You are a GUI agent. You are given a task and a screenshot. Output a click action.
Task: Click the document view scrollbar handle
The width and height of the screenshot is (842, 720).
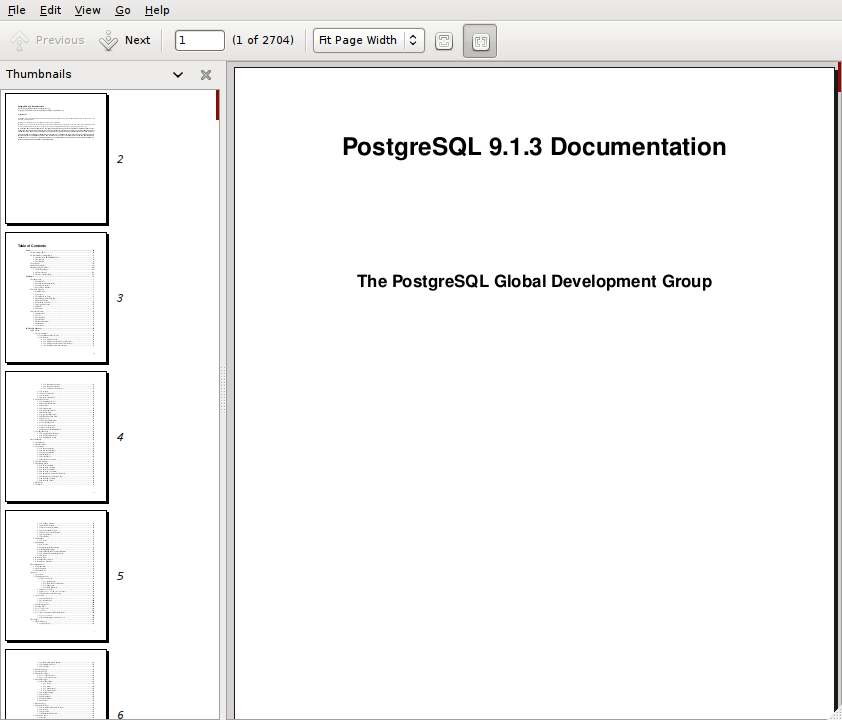coord(839,77)
